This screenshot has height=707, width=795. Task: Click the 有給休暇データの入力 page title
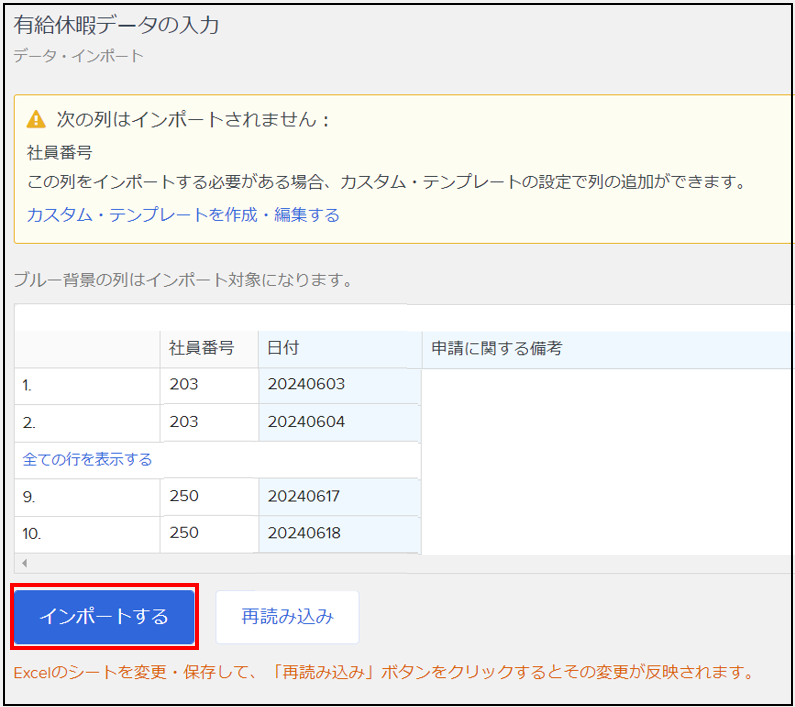(116, 25)
